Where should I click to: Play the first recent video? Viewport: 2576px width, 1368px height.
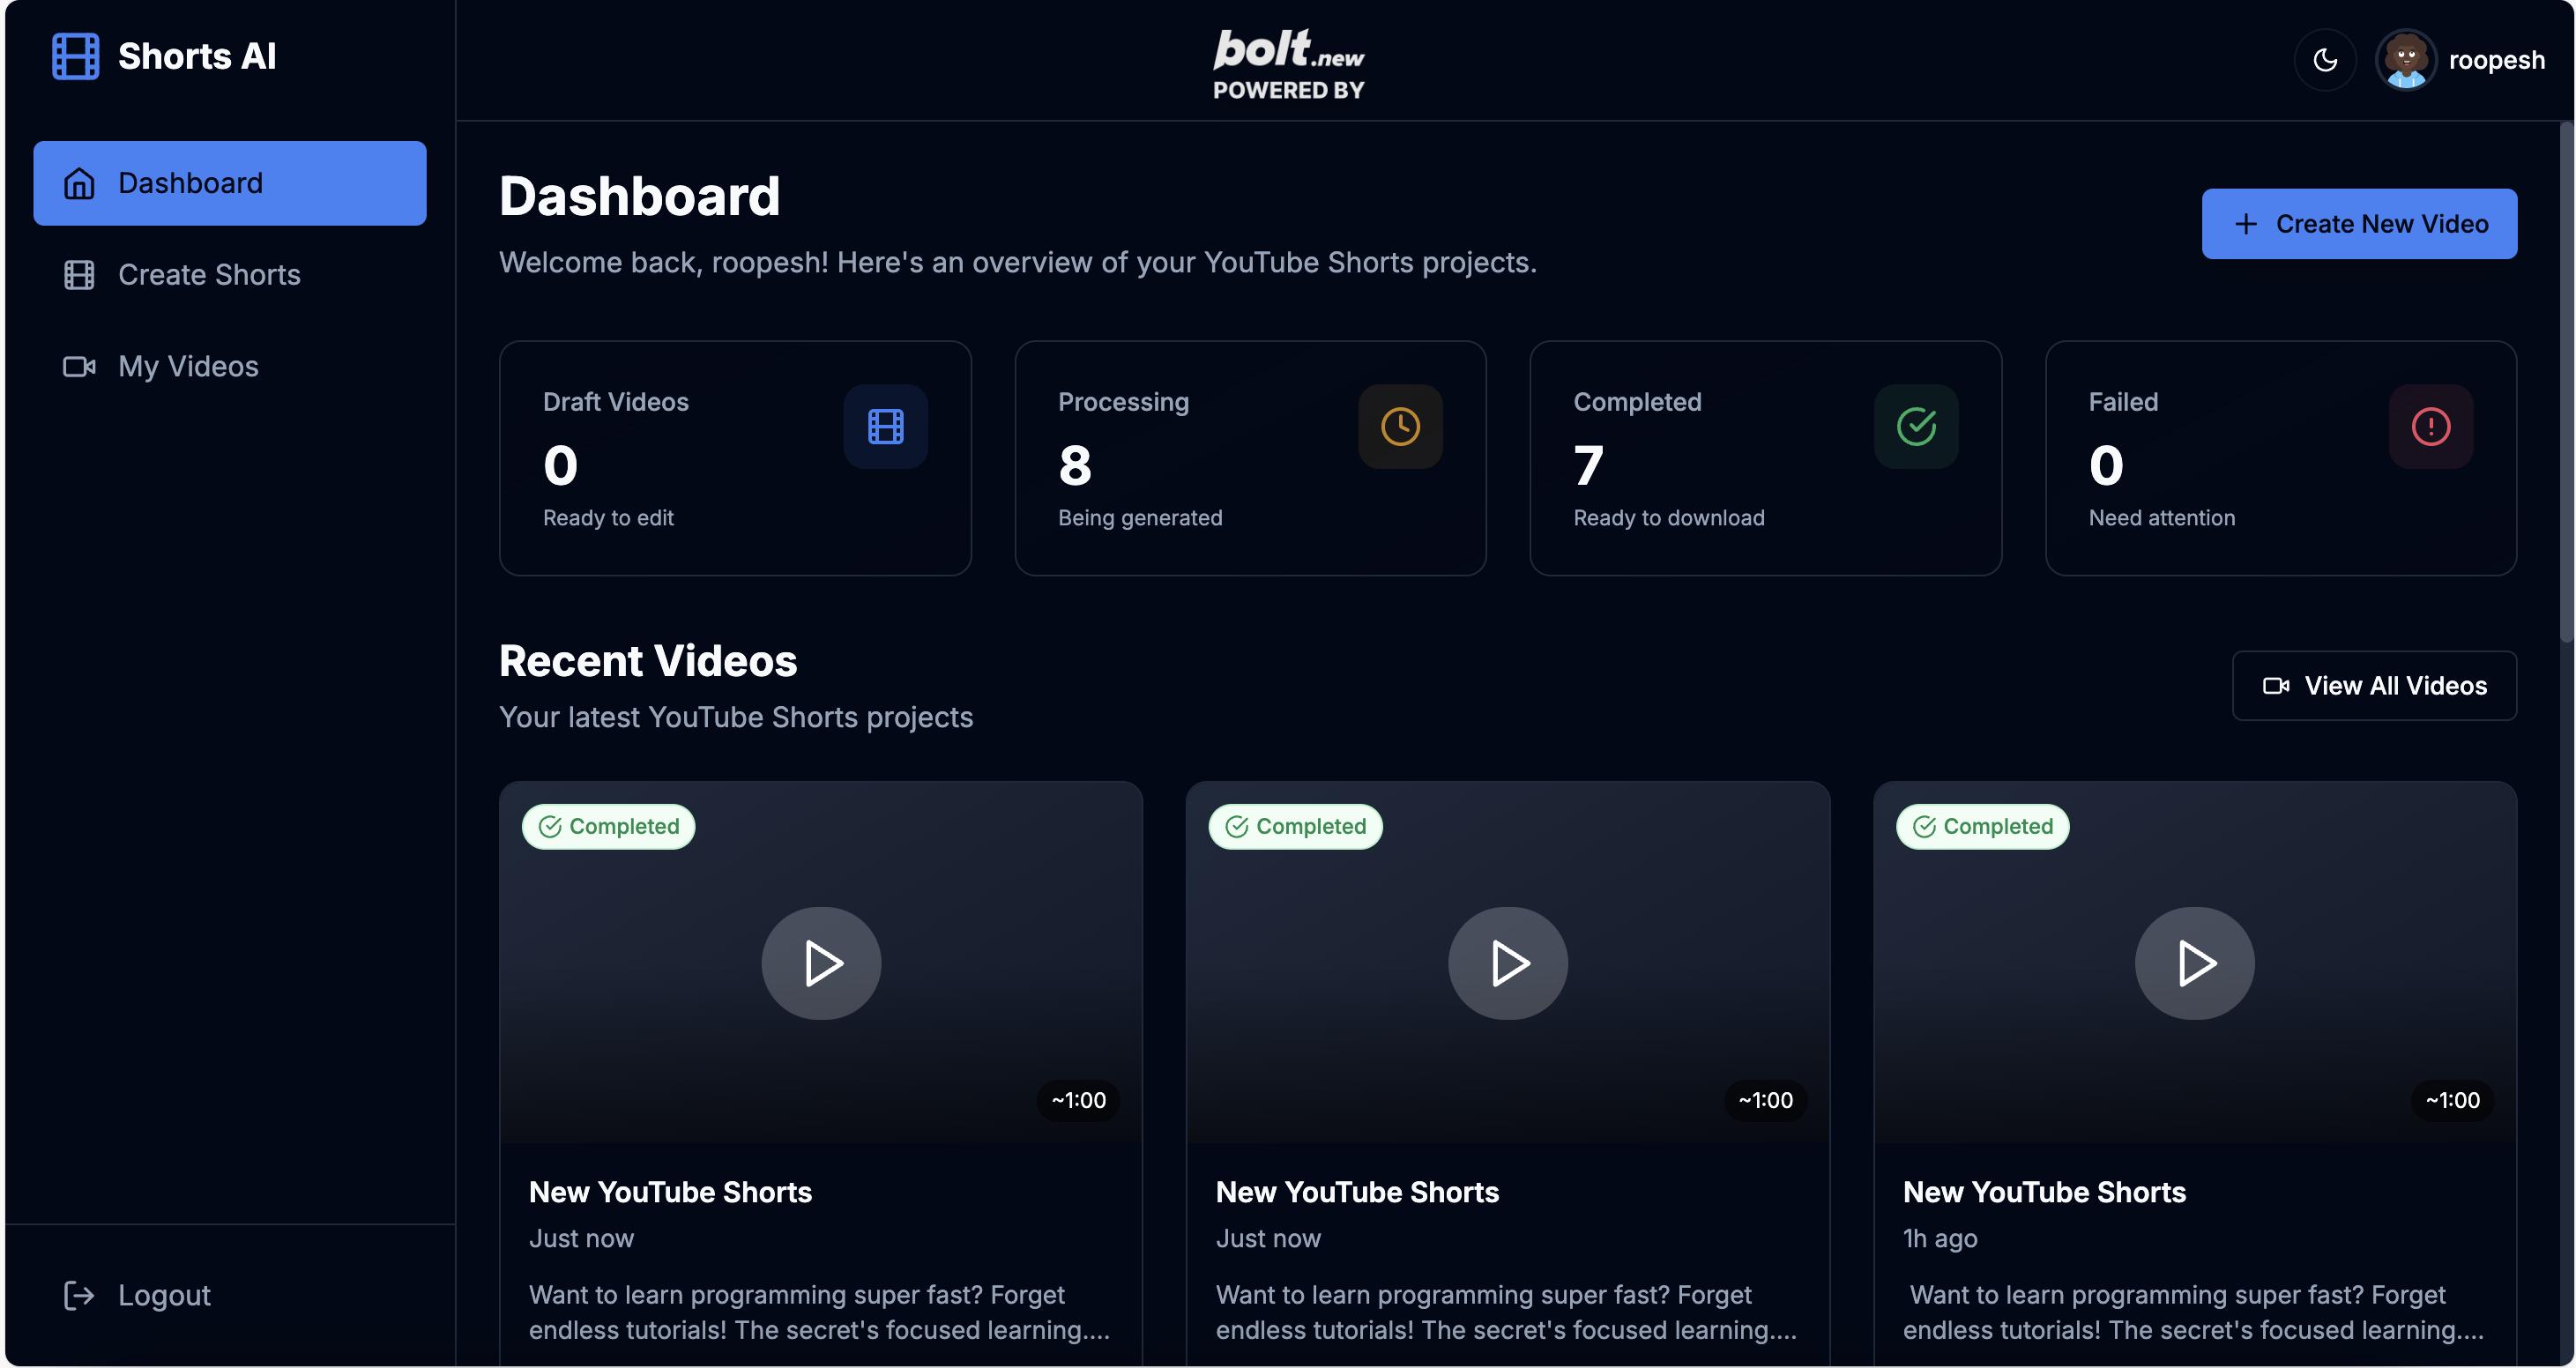(x=821, y=963)
